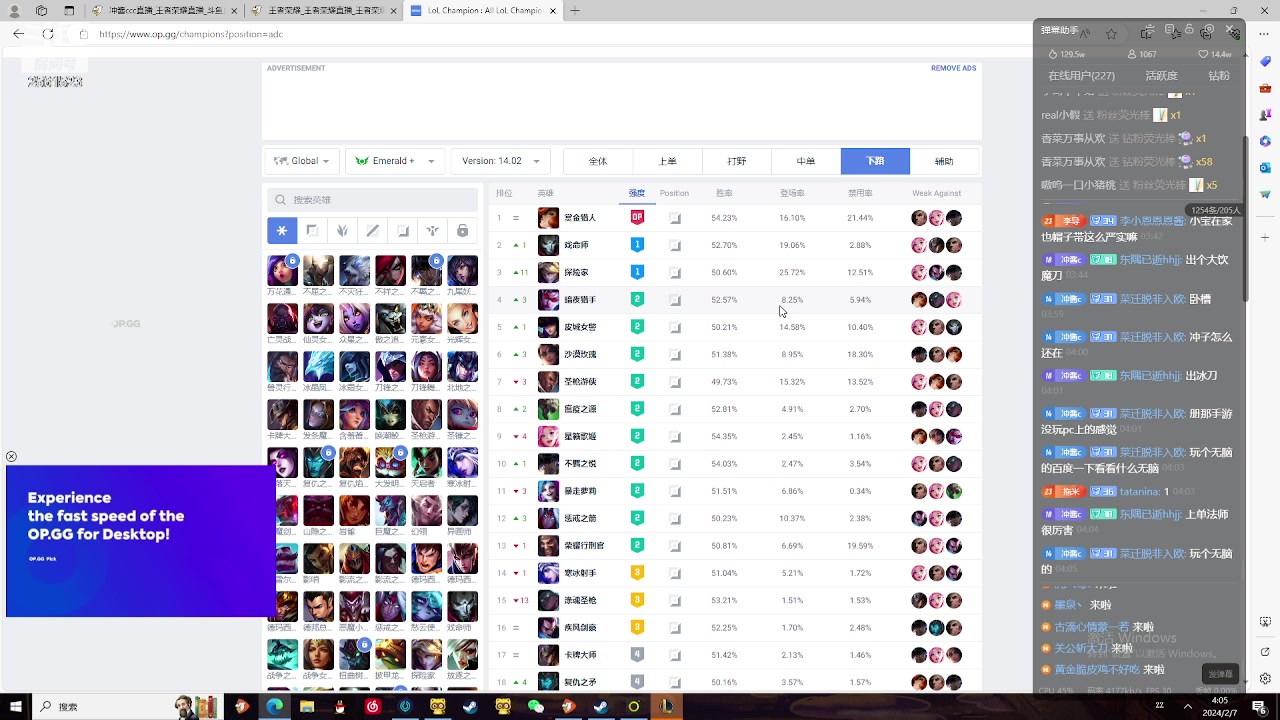Click the REMOVE ADS link
This screenshot has width=1280, height=720.
point(953,68)
